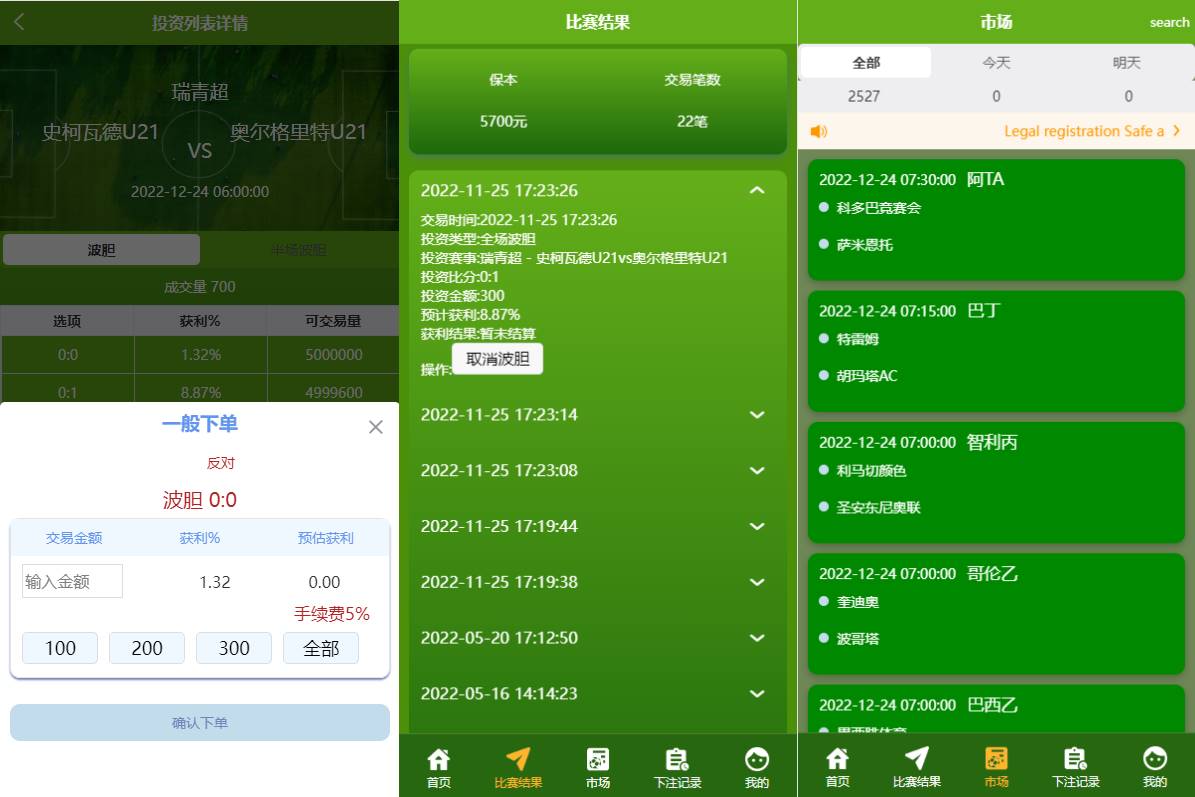1195x797 pixels.
Task: Expand the 2022-11-25 17:19:44 record
Action: tap(757, 527)
